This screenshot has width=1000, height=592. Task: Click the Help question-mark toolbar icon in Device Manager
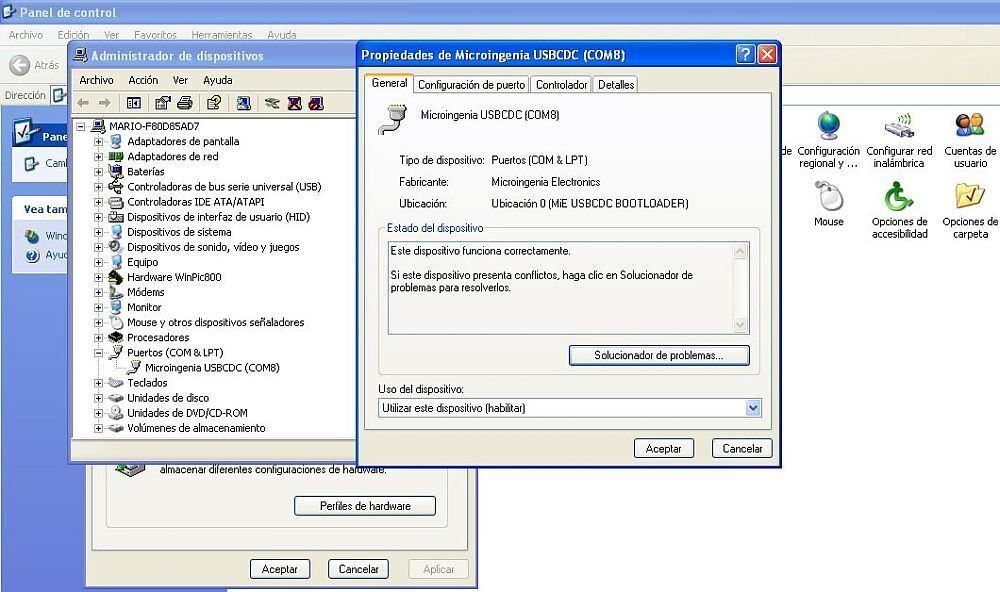pos(214,103)
